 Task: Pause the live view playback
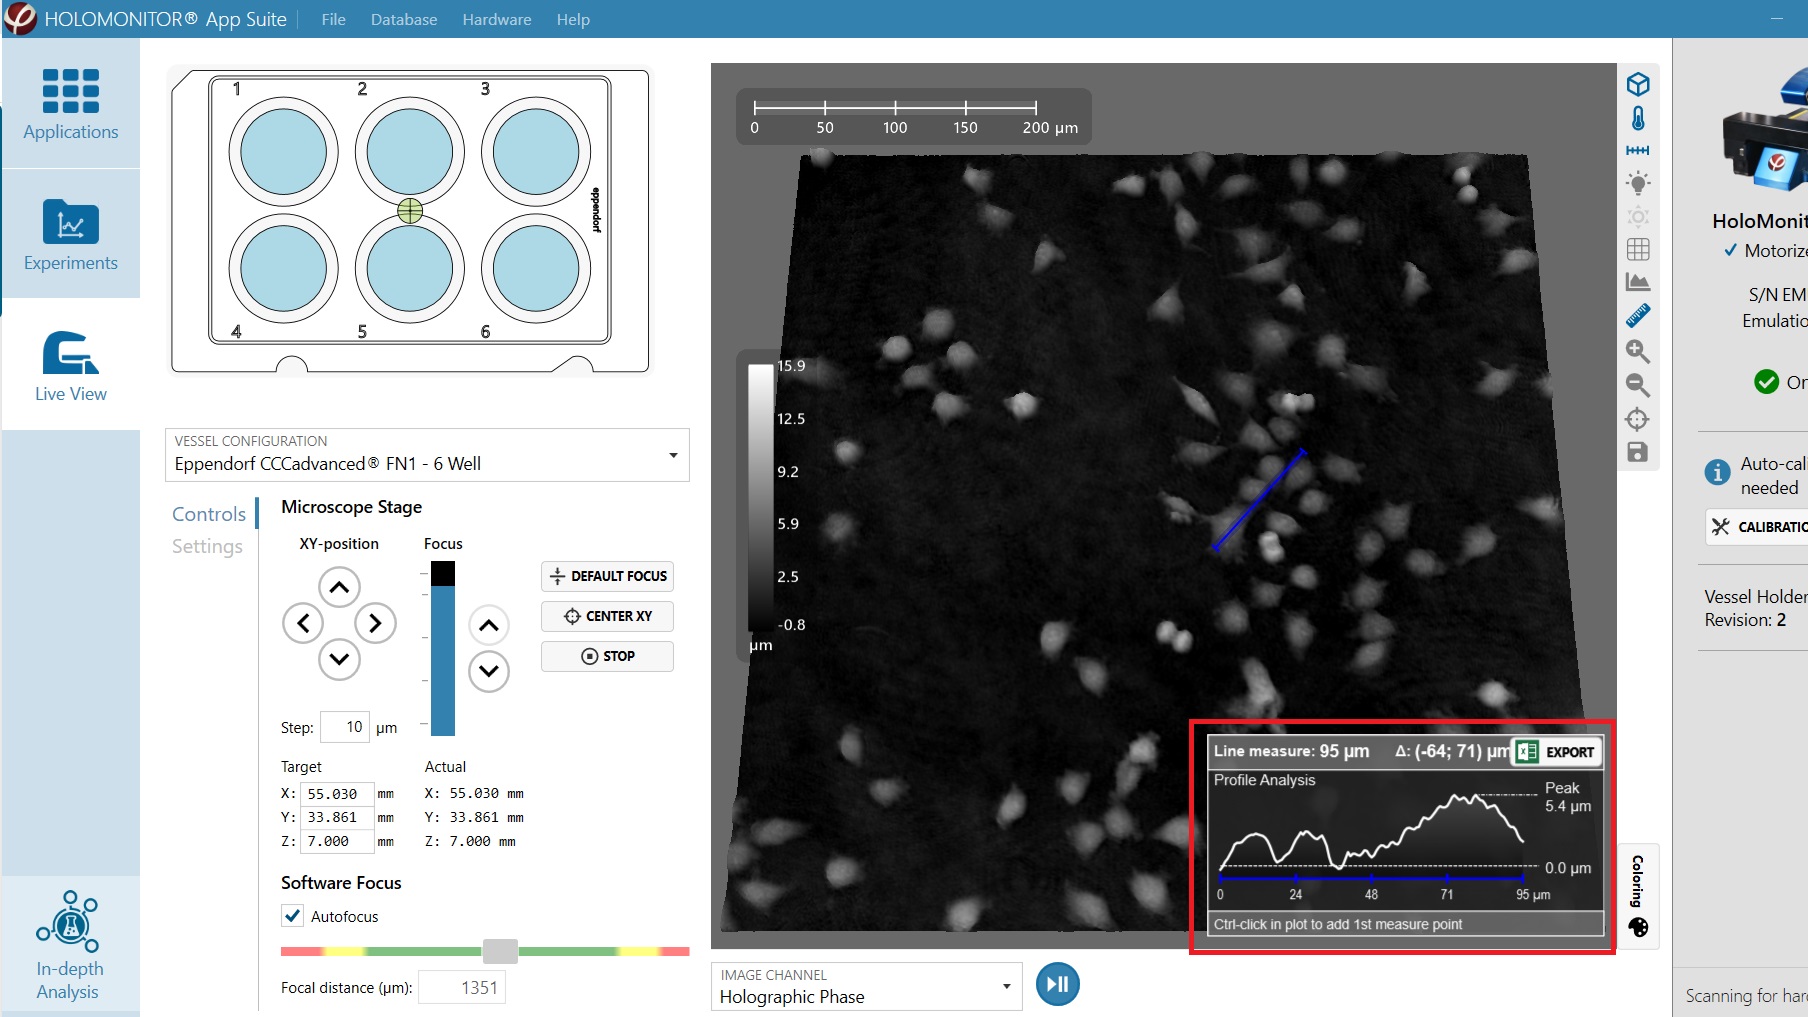(x=1057, y=984)
